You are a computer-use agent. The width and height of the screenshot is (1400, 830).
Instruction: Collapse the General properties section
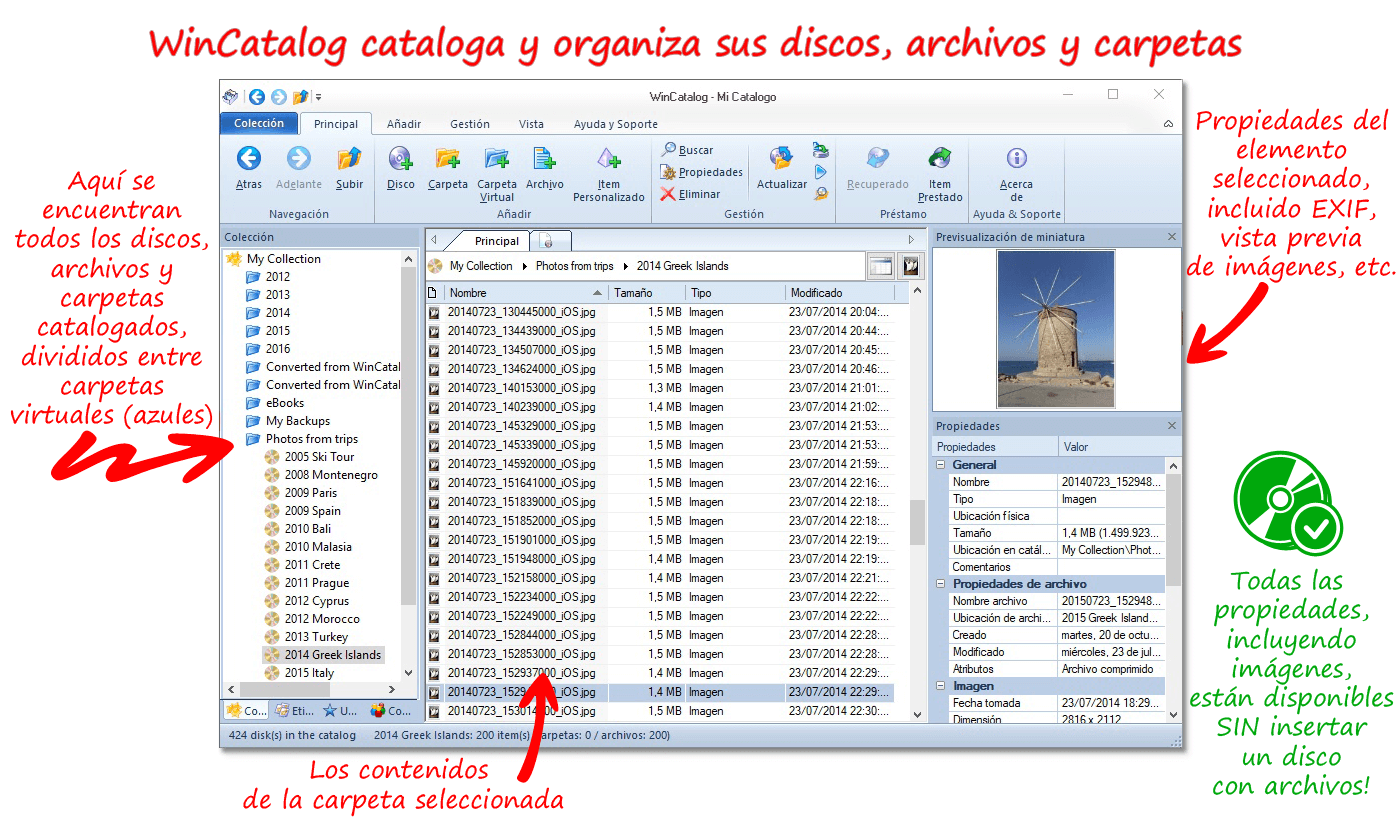click(940, 465)
